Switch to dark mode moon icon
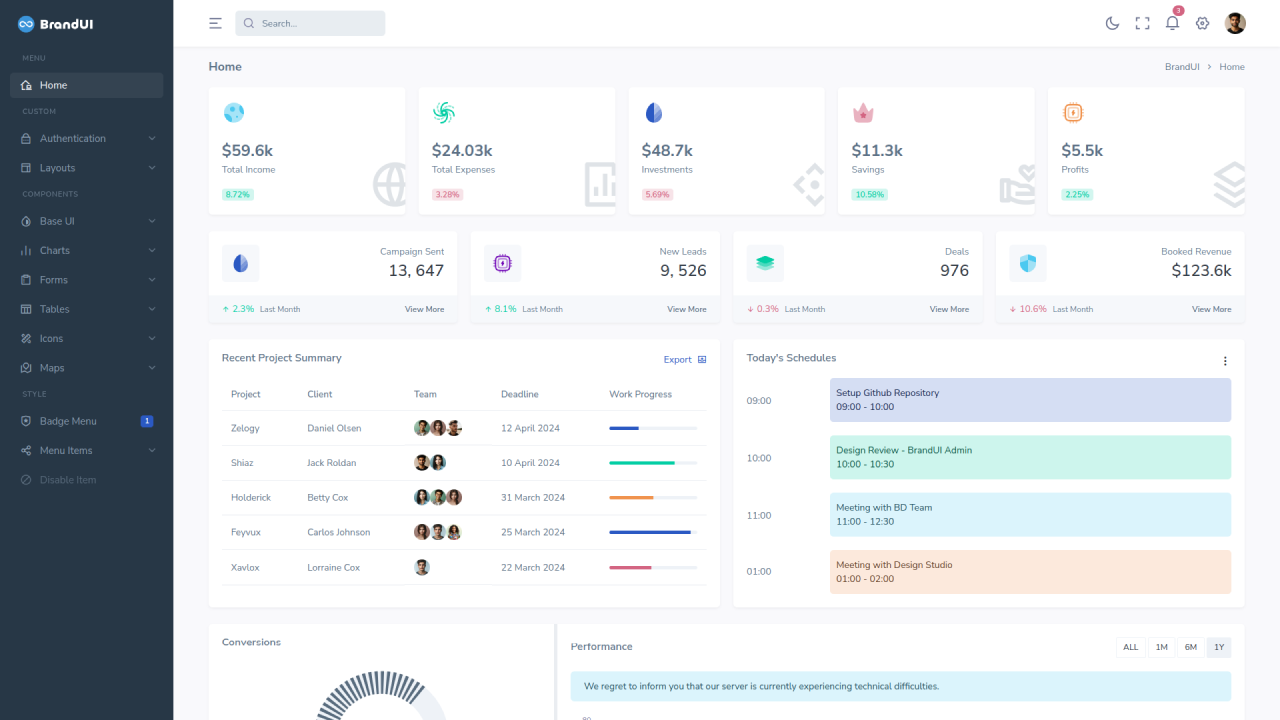1280x720 pixels. coord(1112,23)
